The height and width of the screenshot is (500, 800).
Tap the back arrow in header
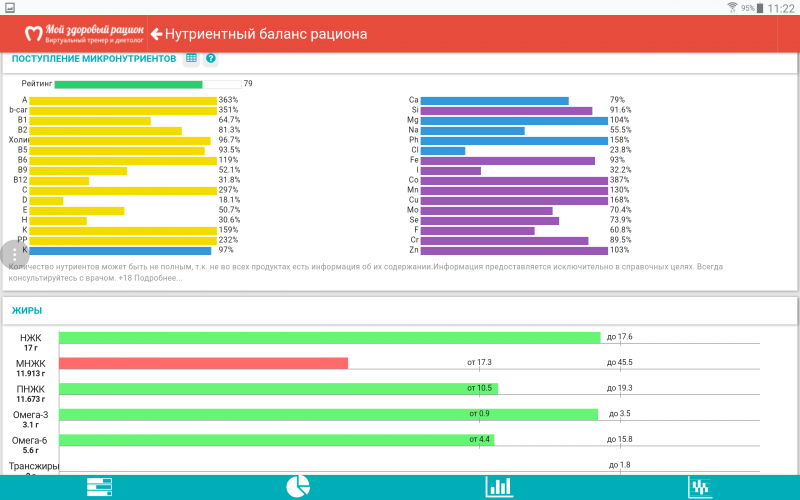(x=157, y=34)
